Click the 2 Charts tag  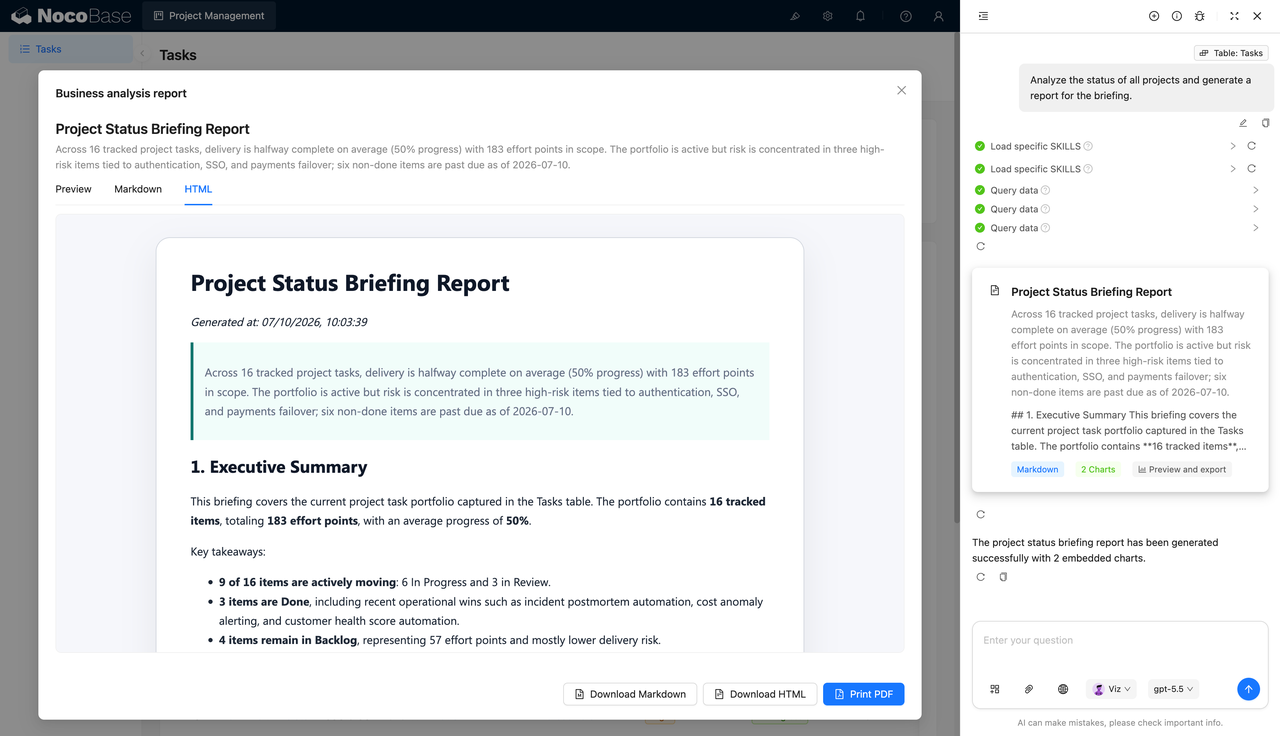click(1098, 469)
